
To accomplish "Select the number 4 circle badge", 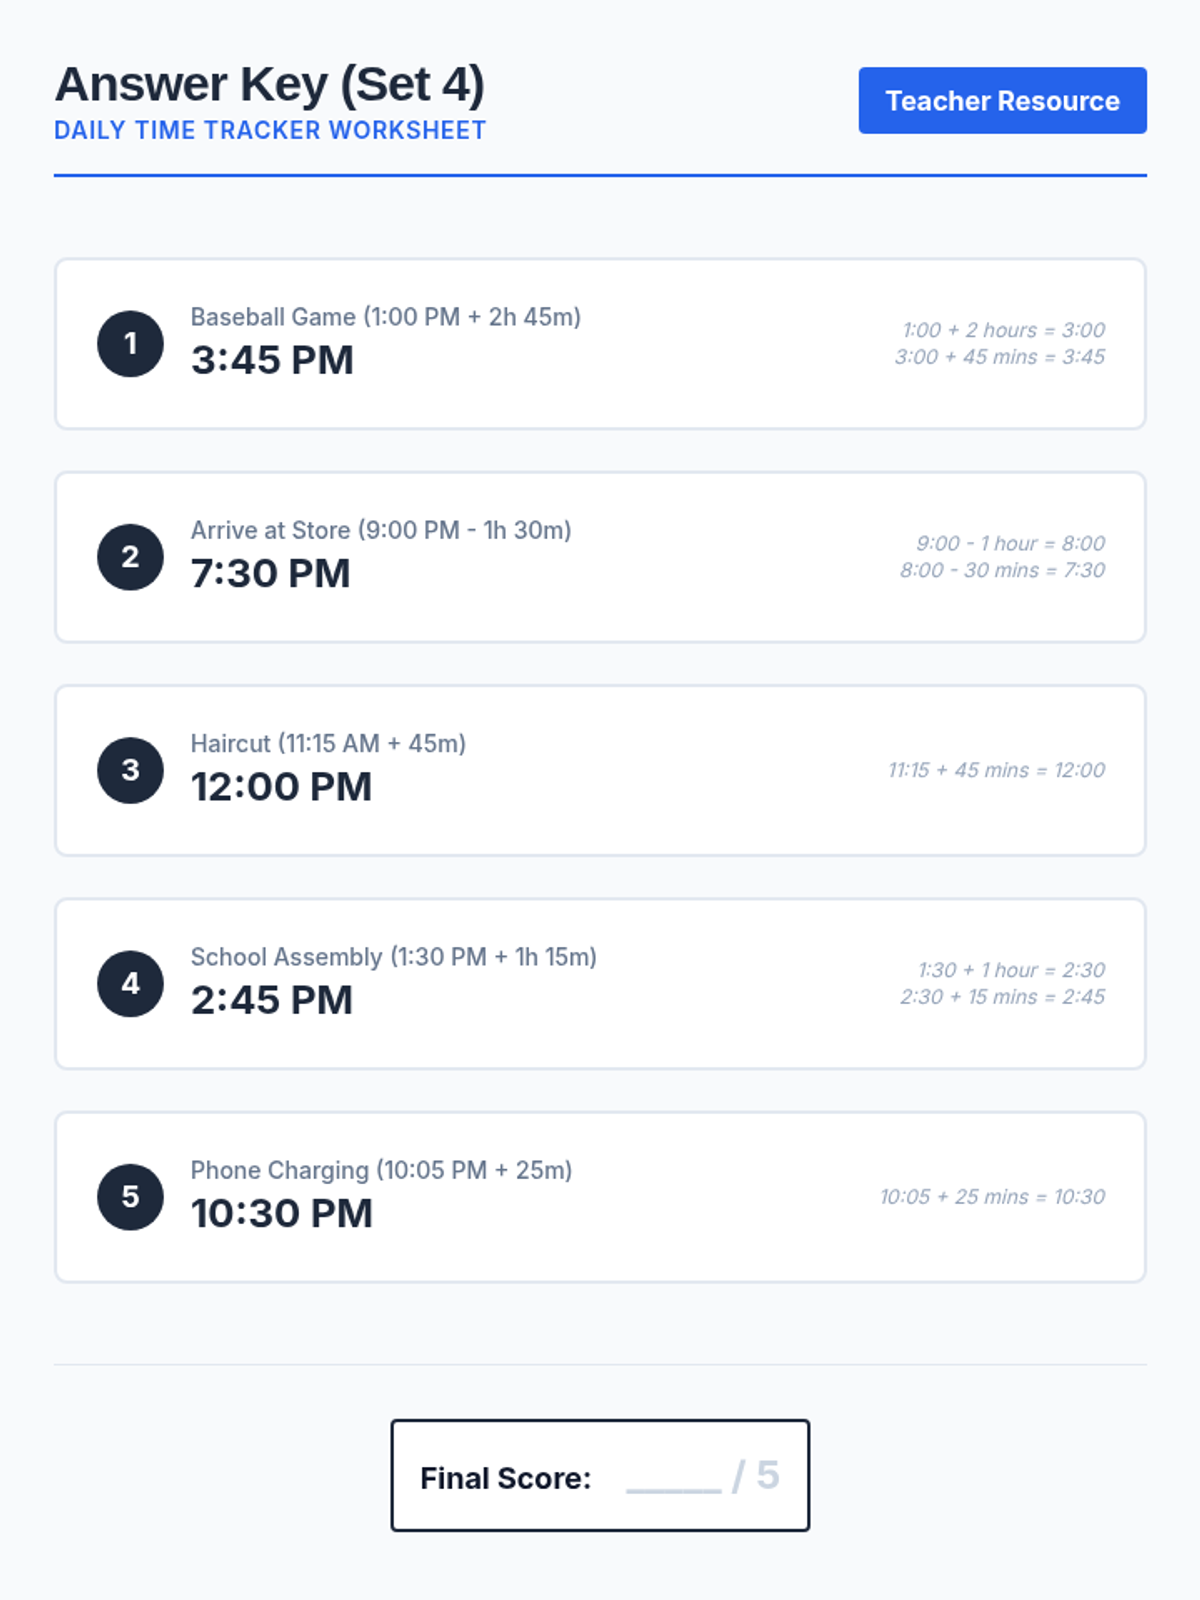I will point(130,984).
